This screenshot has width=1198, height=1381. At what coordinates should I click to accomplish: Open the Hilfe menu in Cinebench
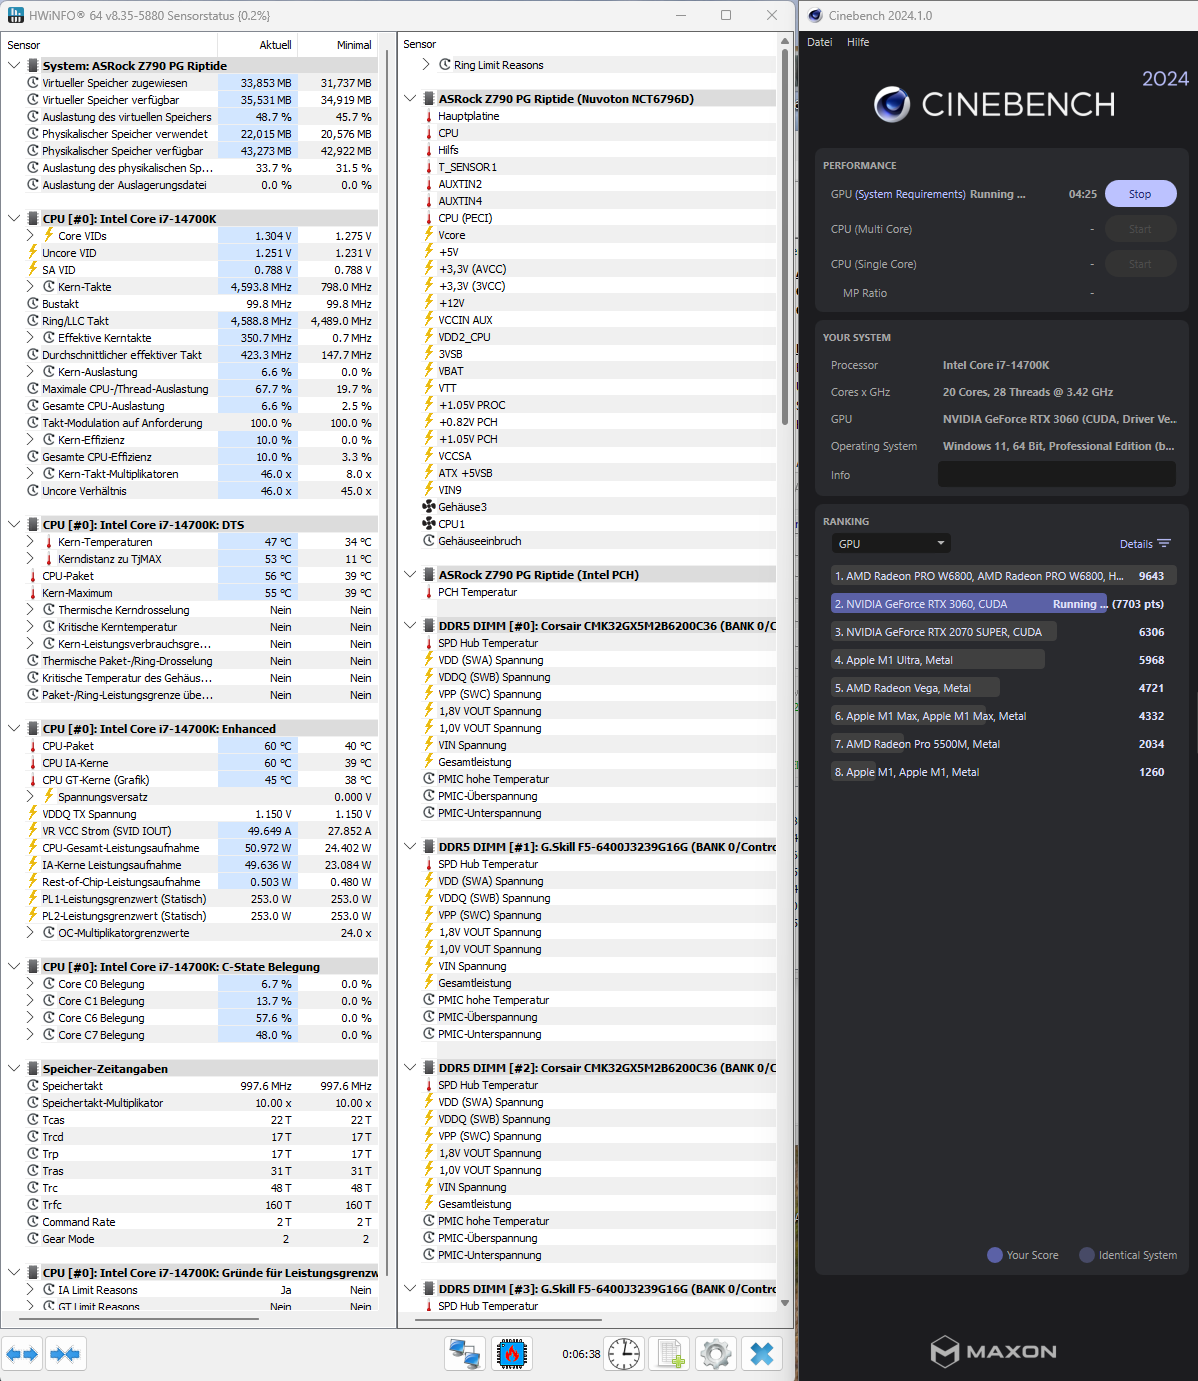point(858,42)
